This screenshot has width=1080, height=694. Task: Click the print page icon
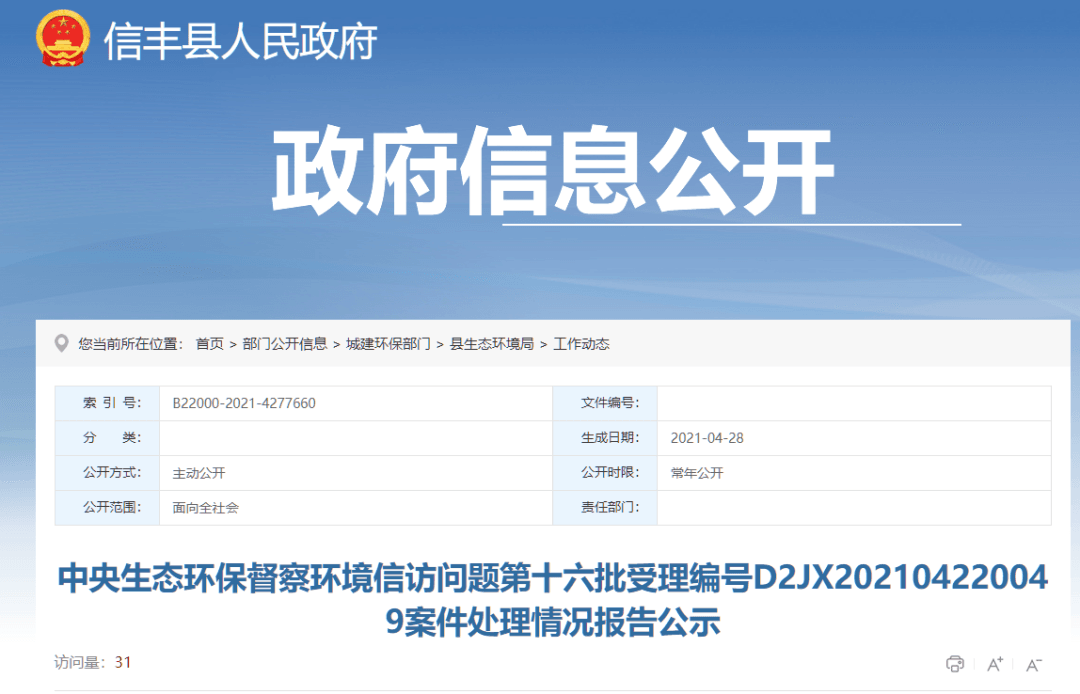click(955, 664)
